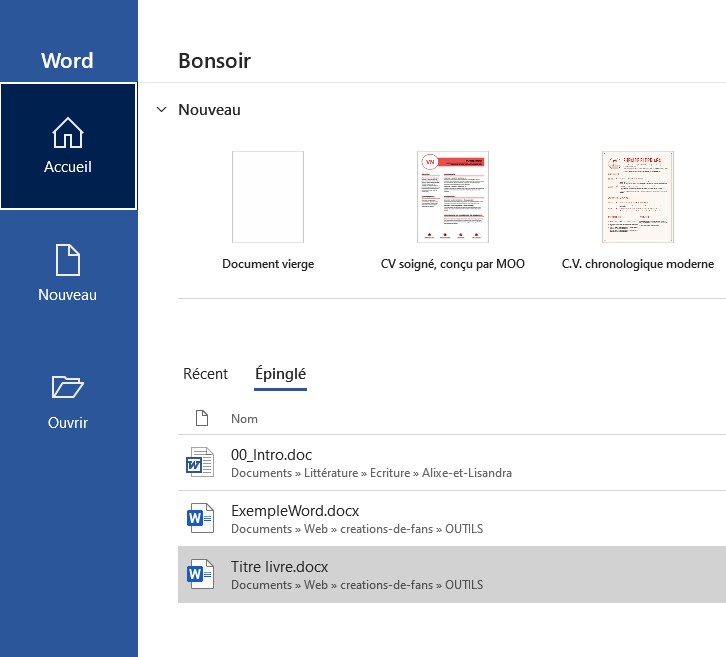The height and width of the screenshot is (657, 726).
Task: Open the ExempleWord.docx file name
Action: pyautogui.click(x=294, y=511)
